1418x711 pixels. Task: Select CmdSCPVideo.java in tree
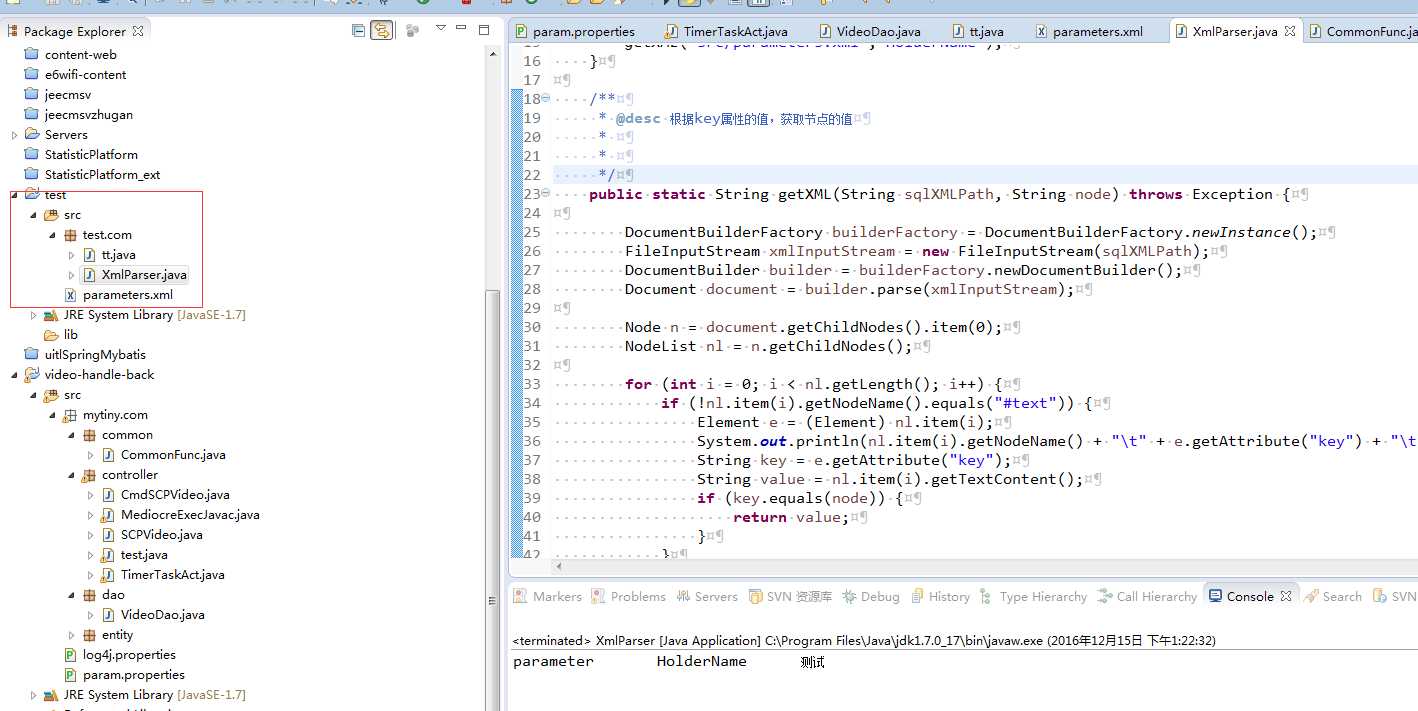coord(175,495)
